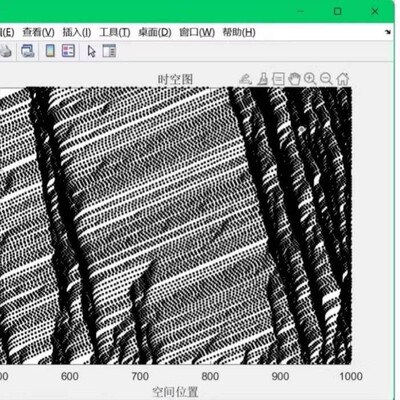Select the edit plot arrow tool
Image resolution: width=400 pixels, height=400 pixels.
(x=91, y=51)
